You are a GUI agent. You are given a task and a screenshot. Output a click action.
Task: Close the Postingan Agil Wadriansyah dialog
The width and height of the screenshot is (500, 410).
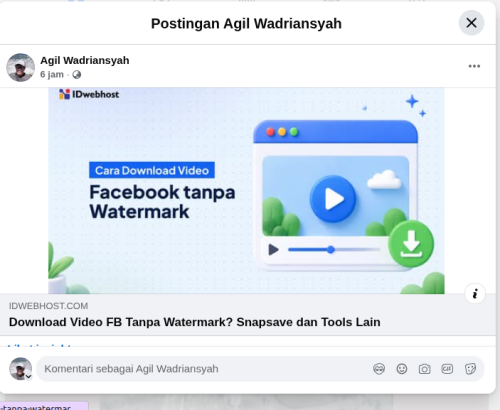click(471, 23)
